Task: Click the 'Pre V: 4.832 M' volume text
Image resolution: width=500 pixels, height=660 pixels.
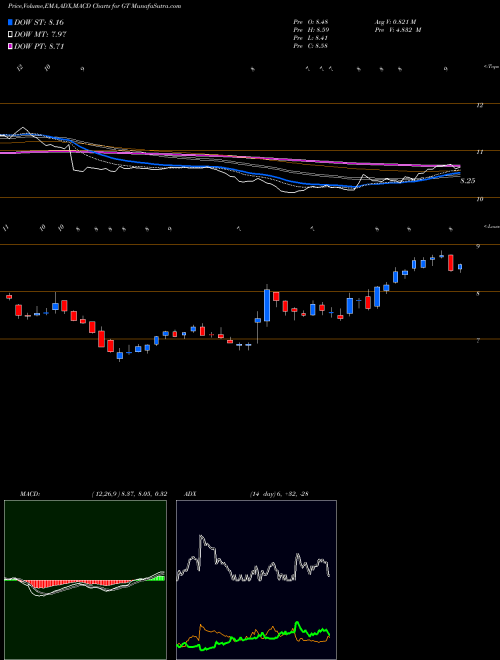Action: (x=399, y=30)
